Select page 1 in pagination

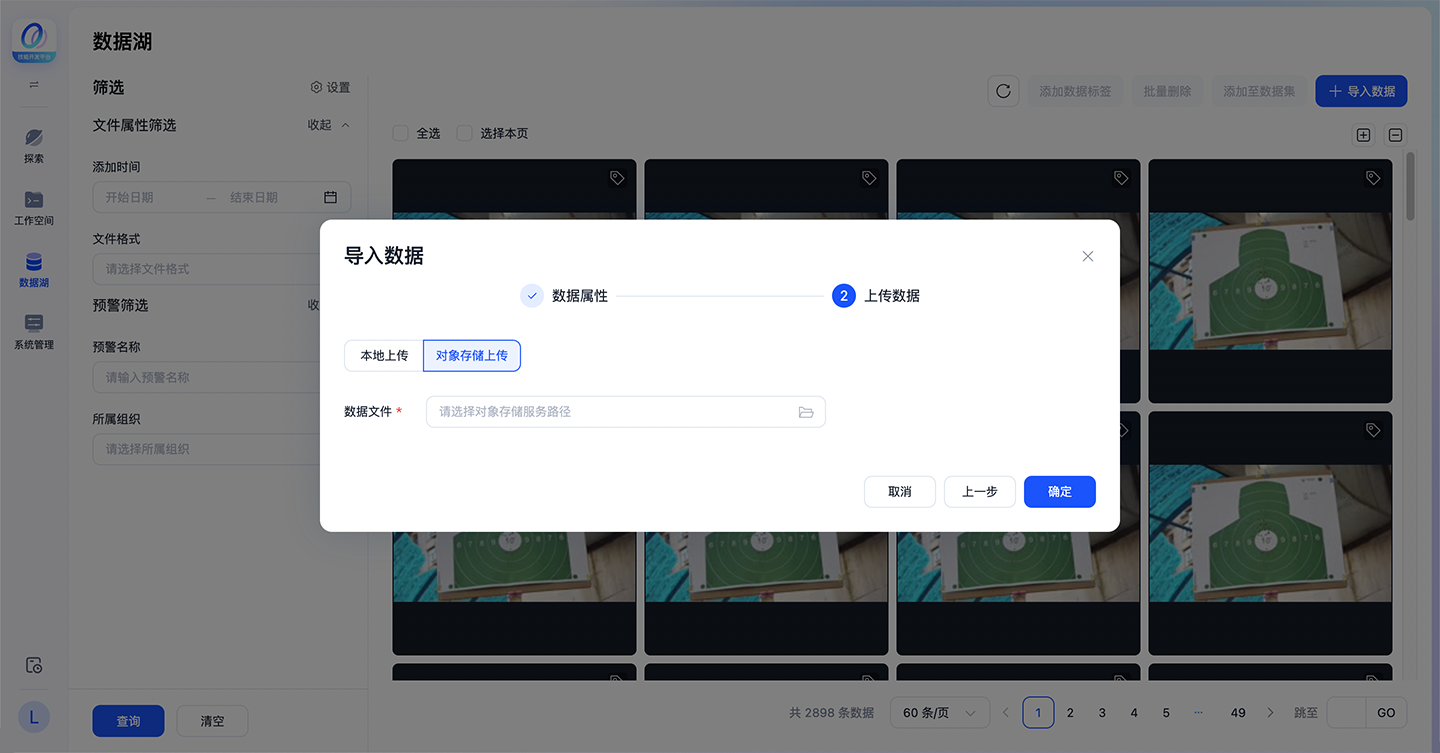click(1038, 713)
